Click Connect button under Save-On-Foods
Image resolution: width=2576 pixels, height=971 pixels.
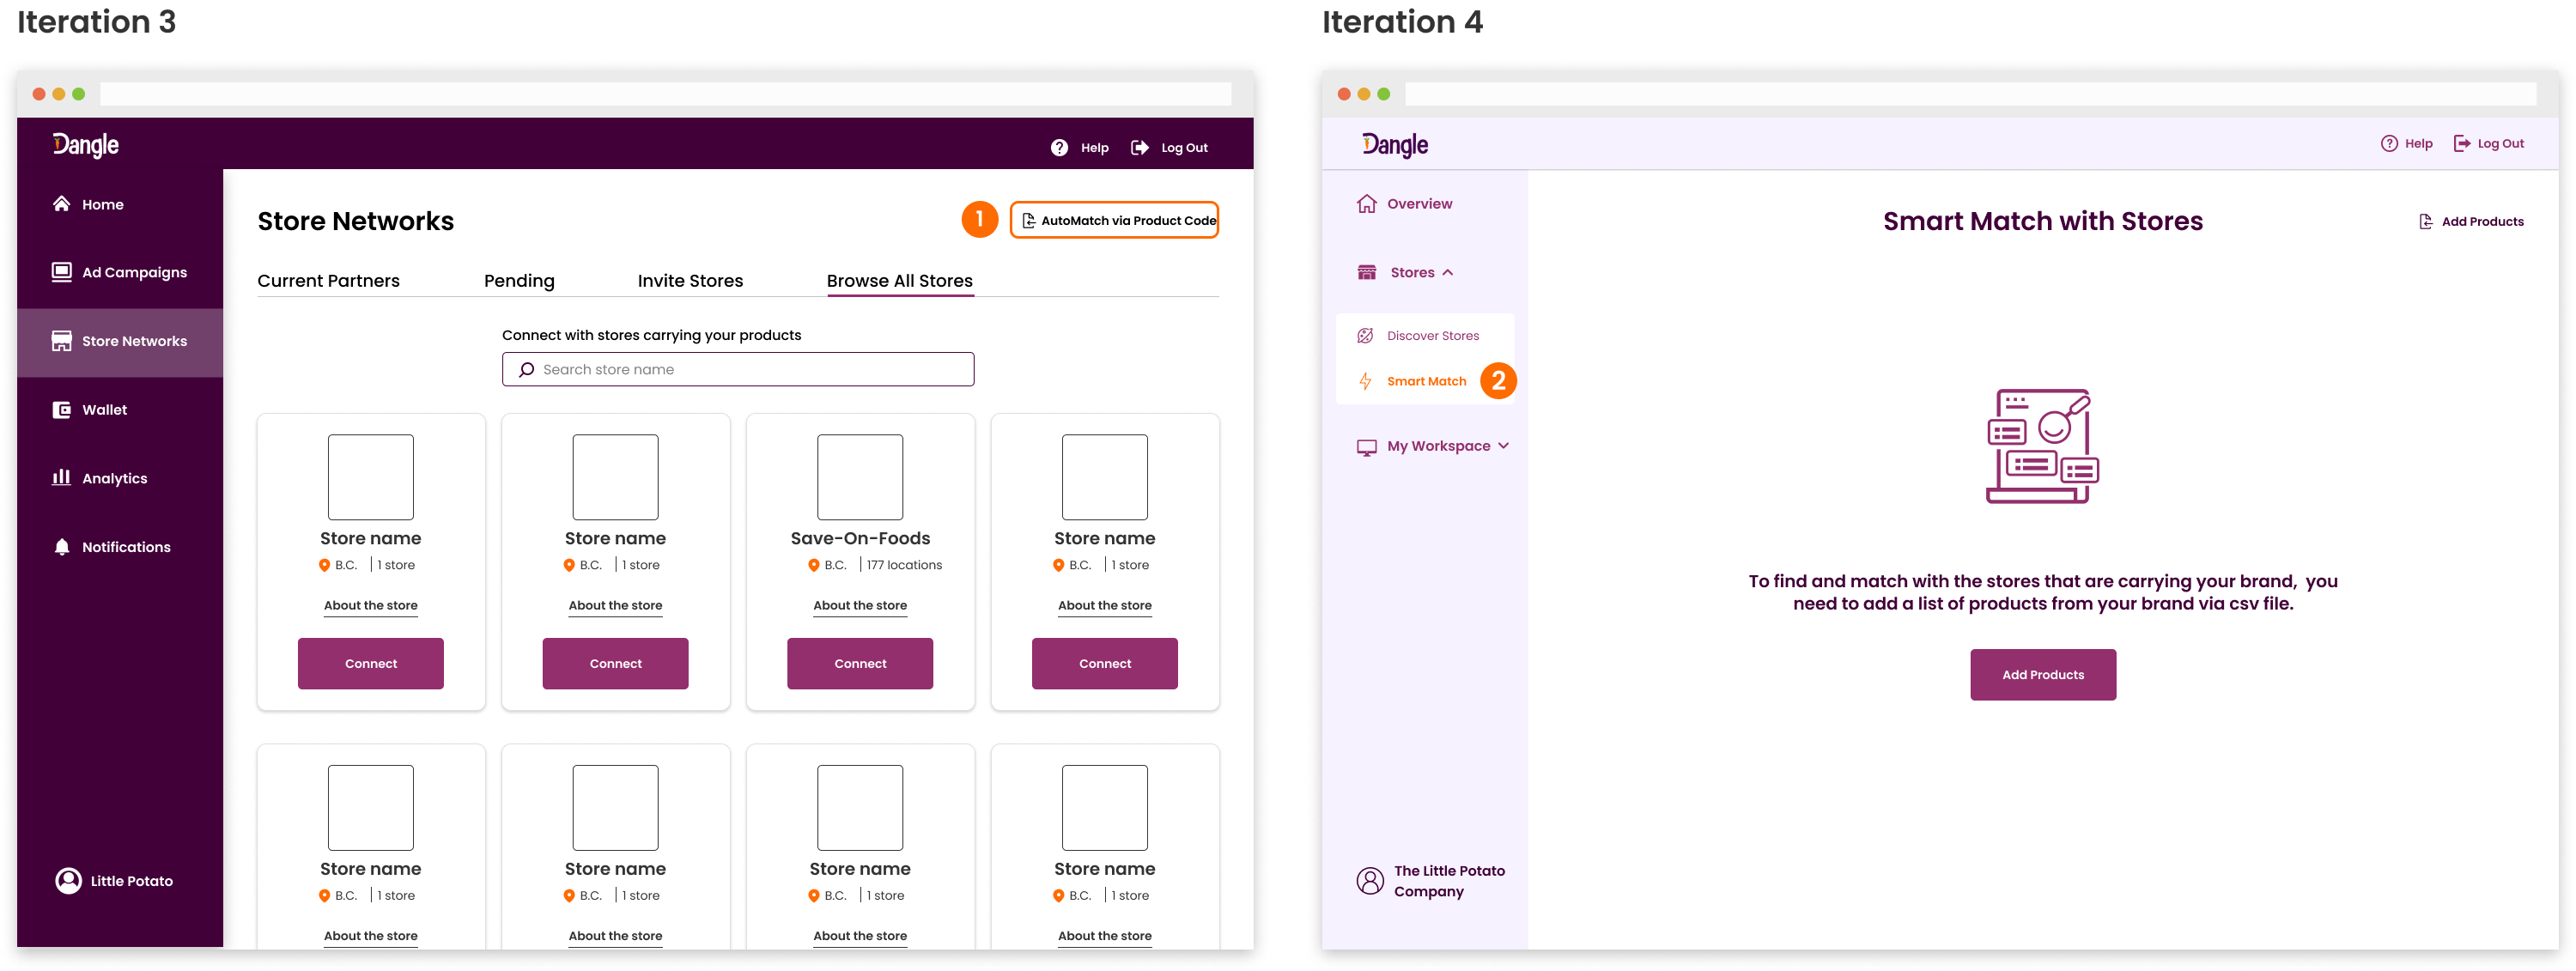click(860, 664)
